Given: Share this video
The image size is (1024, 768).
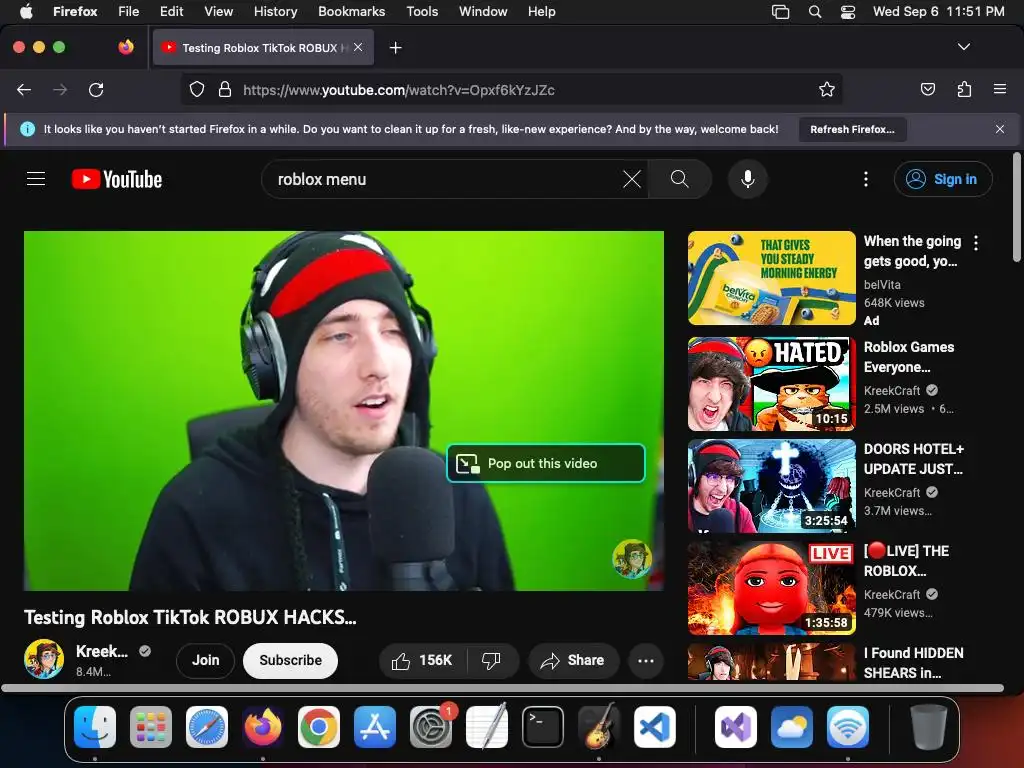Looking at the screenshot, I should click(x=572, y=661).
